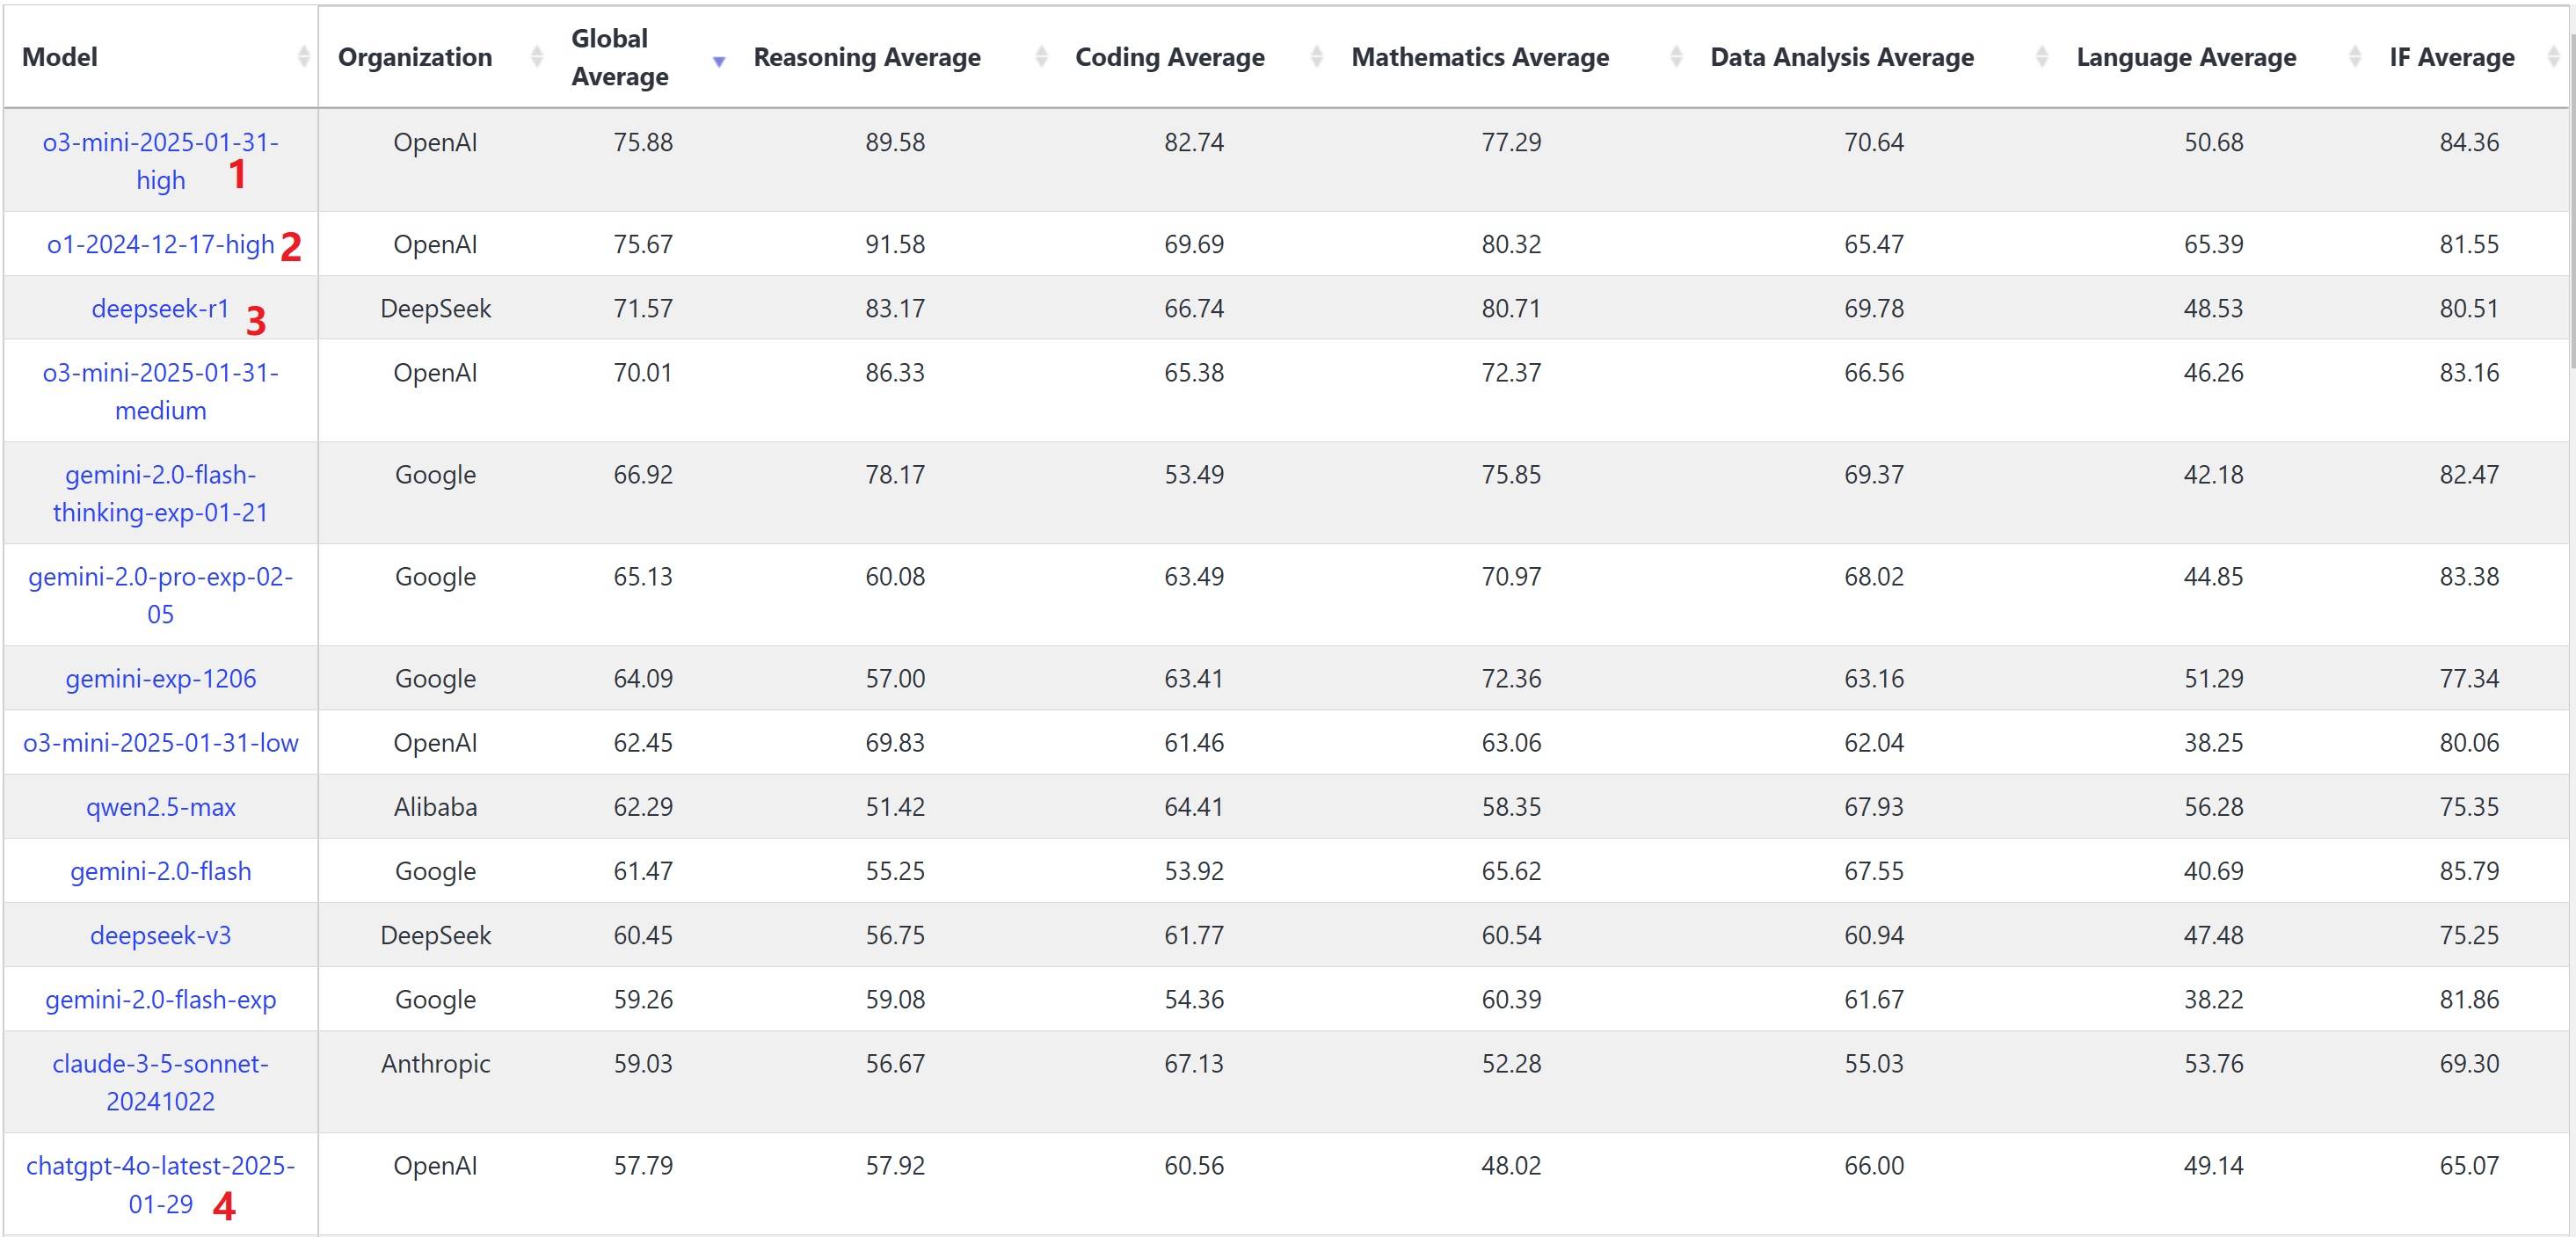Screen dimensions: 2576x1237
Task: Sort table by Reasoning Average arrows
Action: click(x=1042, y=58)
